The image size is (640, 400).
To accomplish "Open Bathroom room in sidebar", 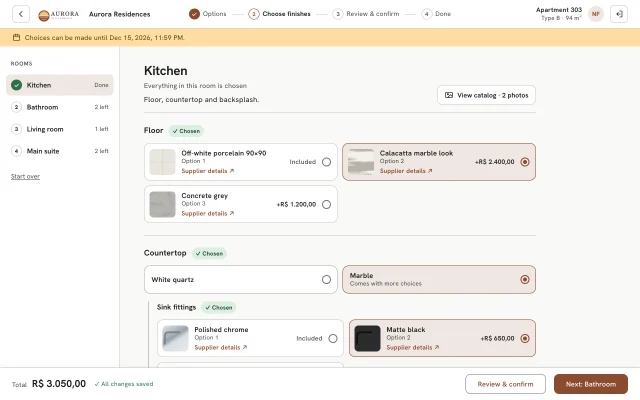I will (60, 107).
